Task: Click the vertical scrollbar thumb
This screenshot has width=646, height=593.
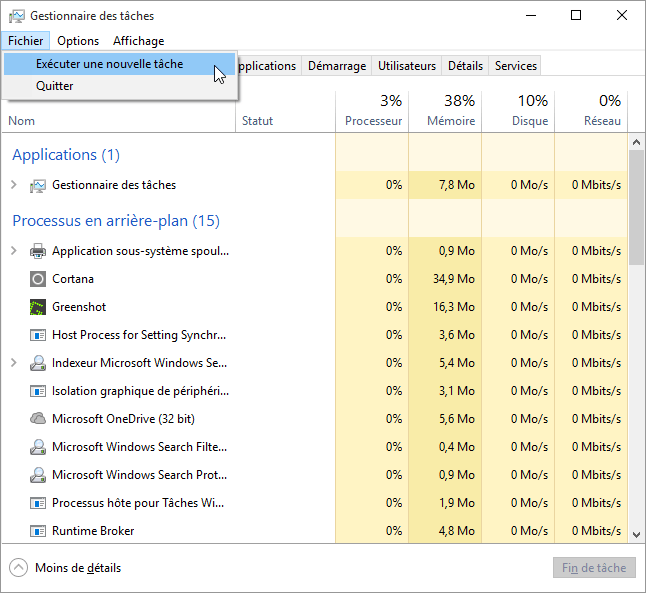Action: pyautogui.click(x=636, y=208)
